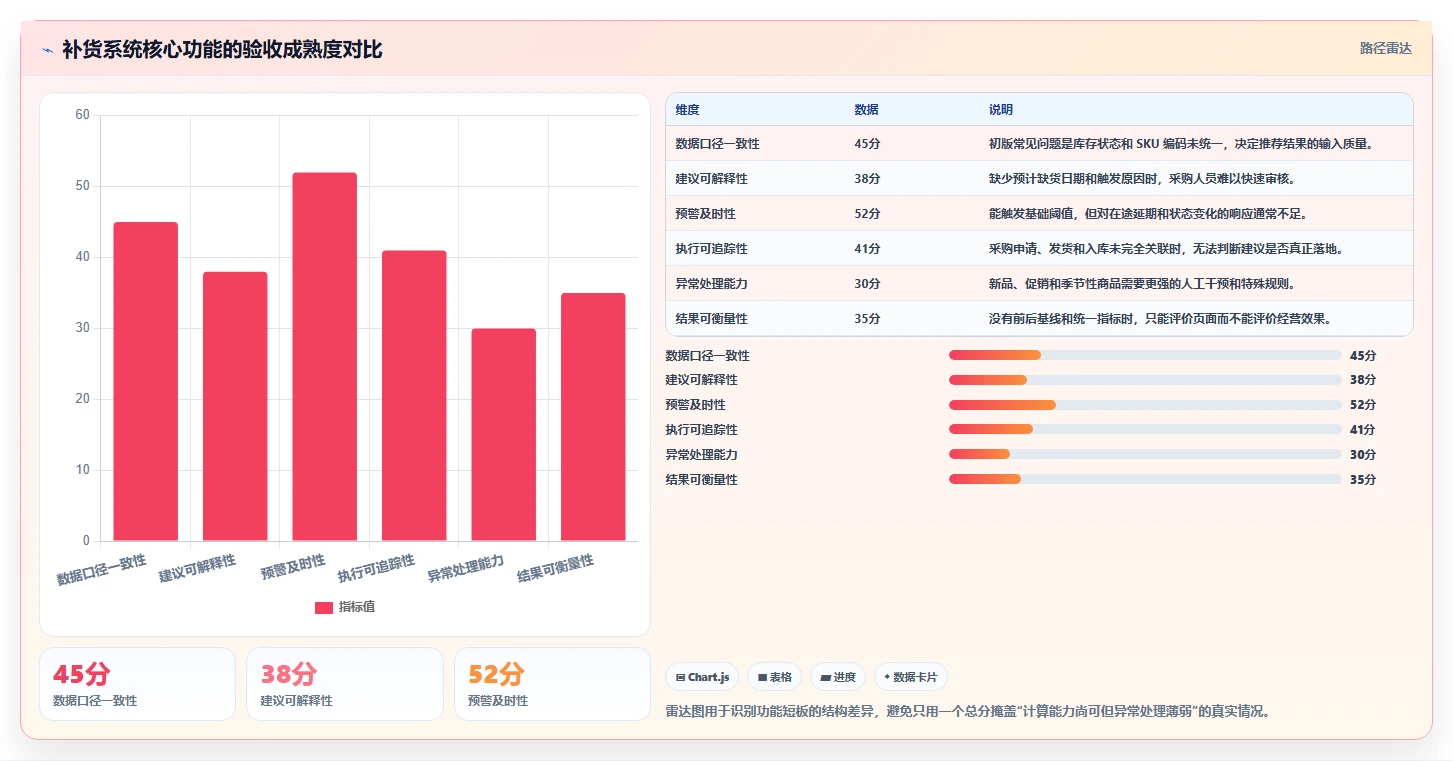The width and height of the screenshot is (1453, 761).
Task: Click the 进度 tag chip
Action: pos(838,677)
